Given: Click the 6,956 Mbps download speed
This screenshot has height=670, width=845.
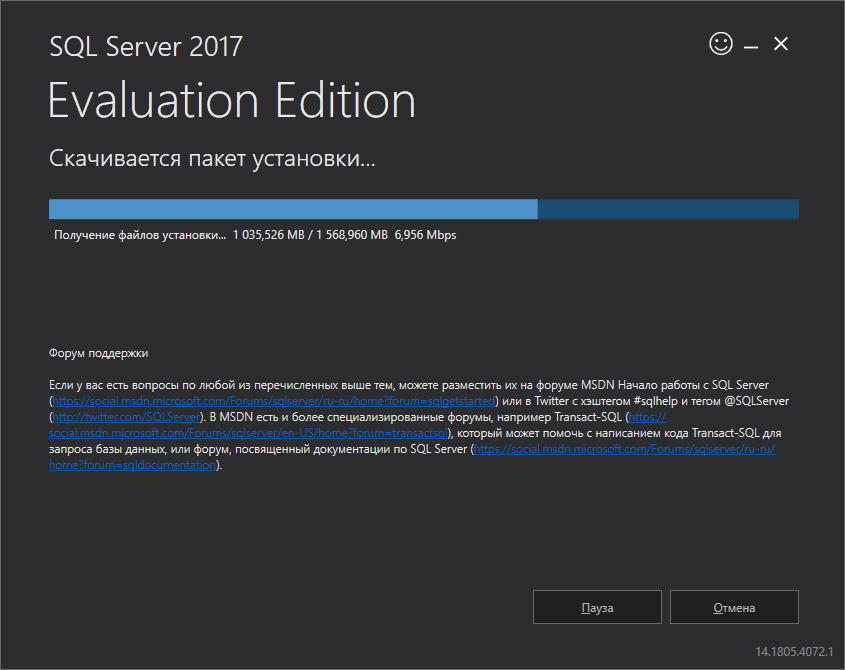Looking at the screenshot, I should (425, 236).
